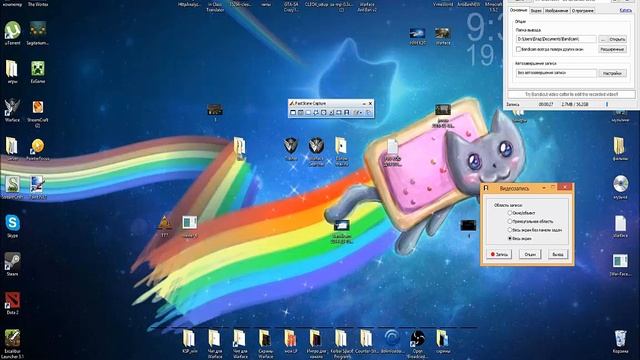640x360 pixels.
Task: Select the Counter-Str folder at bottom
Action: point(366,341)
